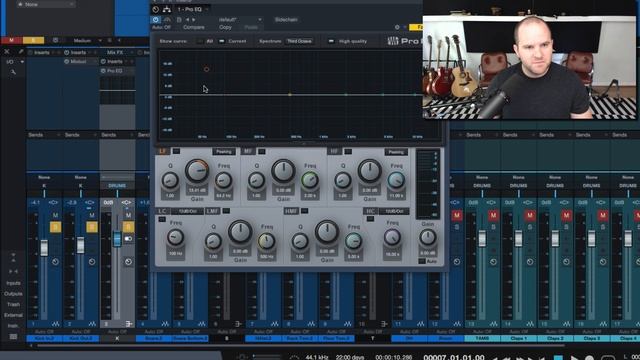Click channel 2 automation mode icon
640x360 pixels.
pos(92,262)
